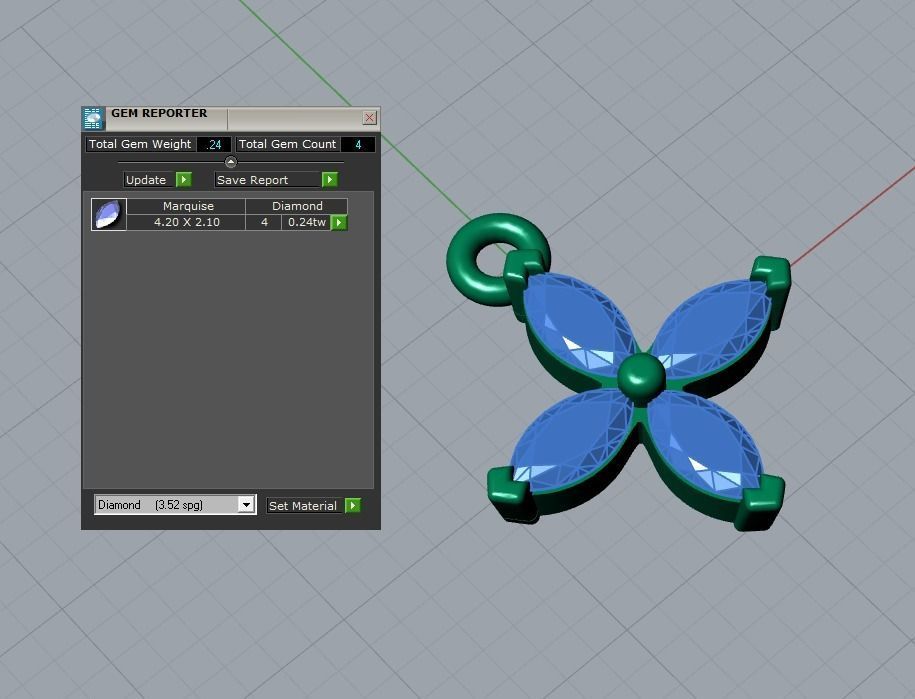This screenshot has height=699, width=915.
Task: Click the 4.20 X 2.10 size cell
Action: (x=187, y=222)
